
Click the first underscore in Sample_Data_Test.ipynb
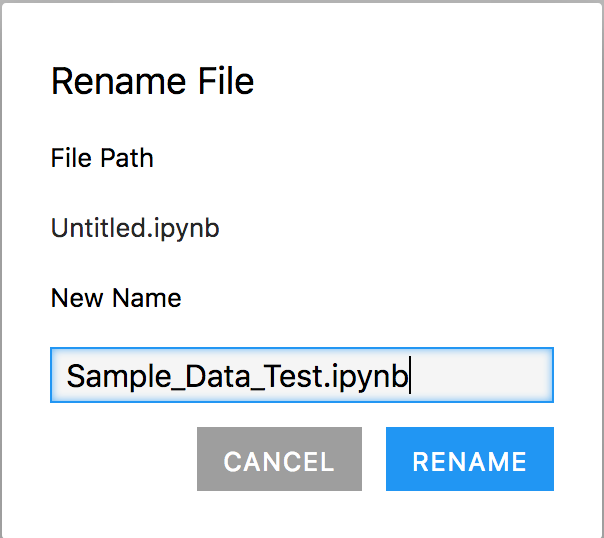(178, 387)
